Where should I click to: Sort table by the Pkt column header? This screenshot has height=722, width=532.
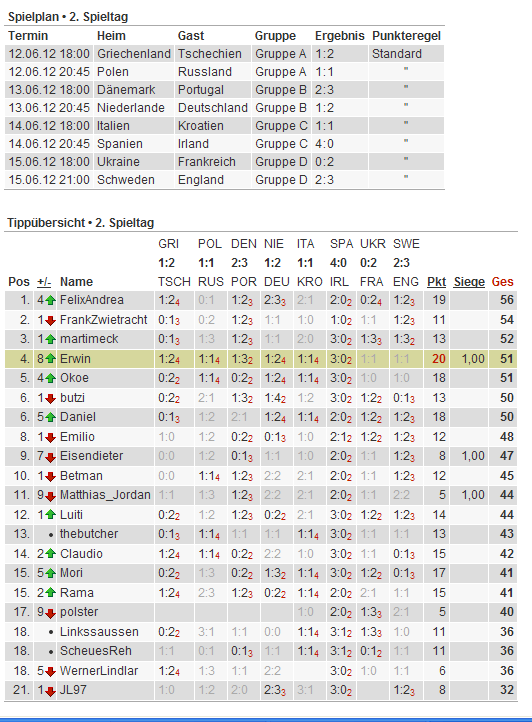point(436,282)
